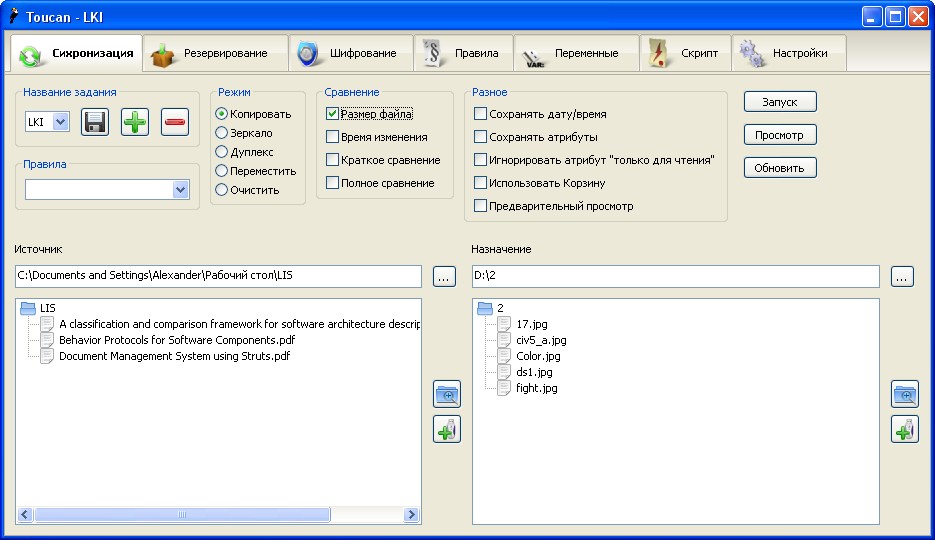Viewport: 935px width, 540px height.
Task: Enable the Использовать Корзину checkbox
Action: point(481,184)
